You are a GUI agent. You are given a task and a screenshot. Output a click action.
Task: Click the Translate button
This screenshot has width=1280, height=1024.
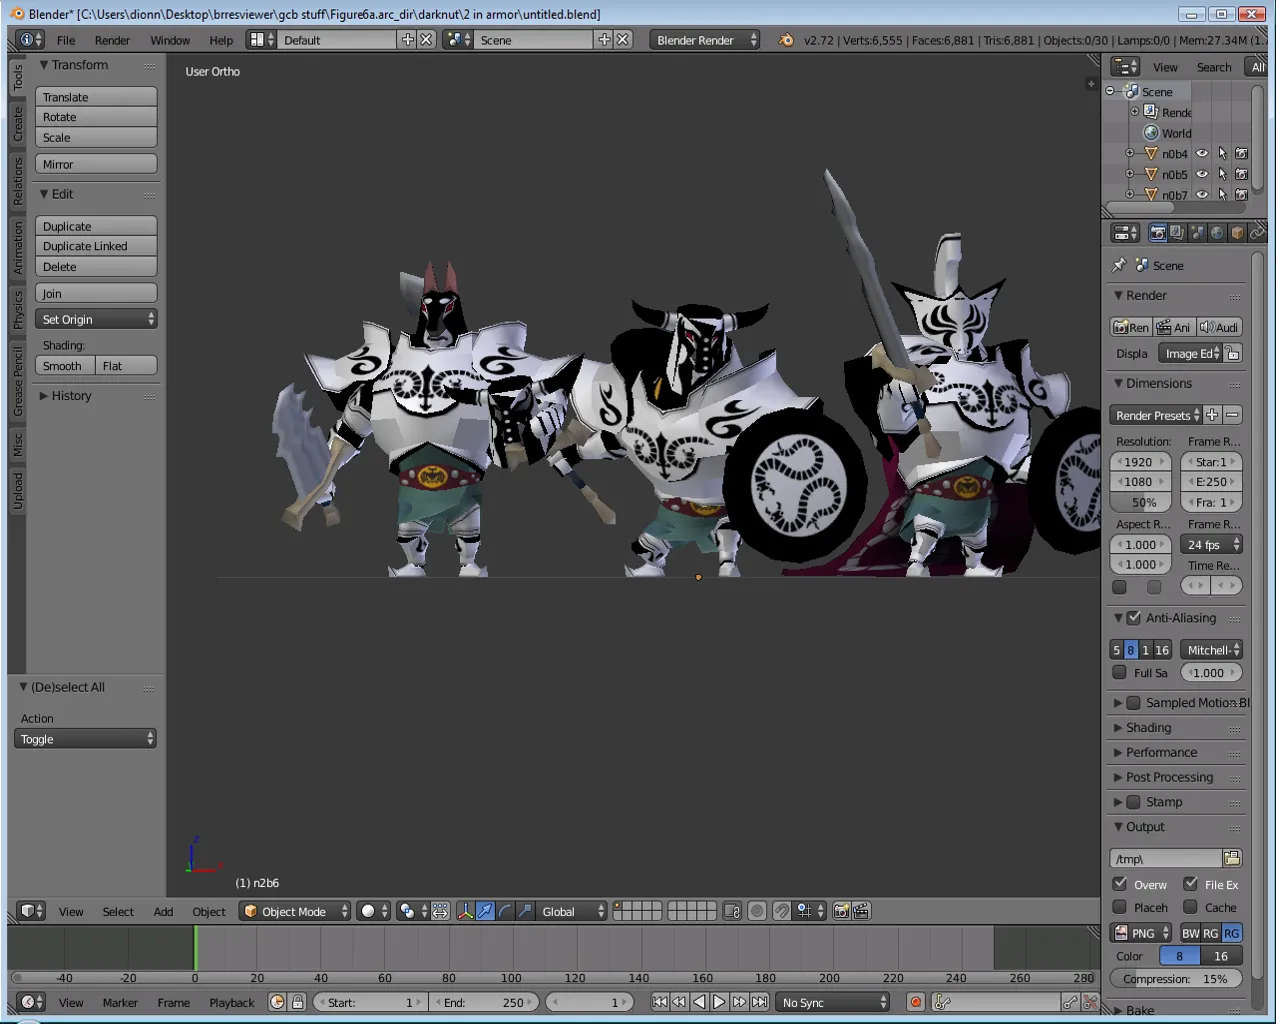(96, 97)
